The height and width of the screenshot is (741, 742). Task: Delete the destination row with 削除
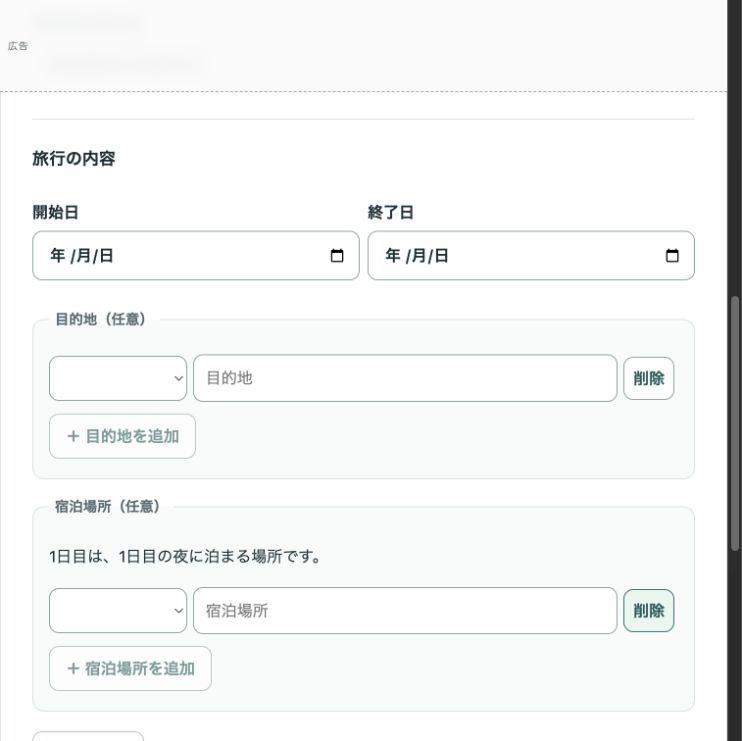[x=648, y=378]
